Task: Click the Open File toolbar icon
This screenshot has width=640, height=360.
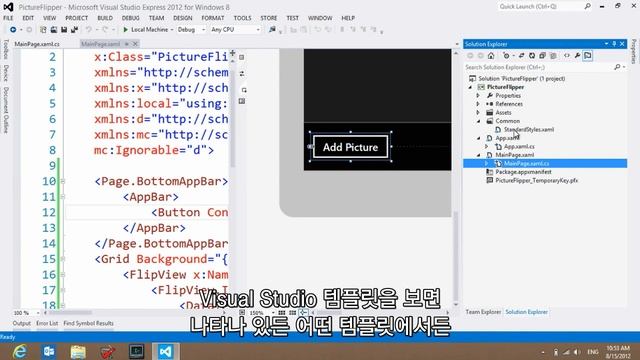Action: (53, 30)
